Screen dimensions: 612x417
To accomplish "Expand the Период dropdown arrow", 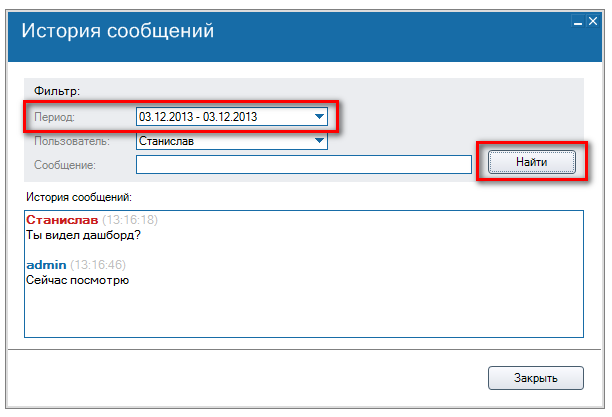I will tap(319, 117).
